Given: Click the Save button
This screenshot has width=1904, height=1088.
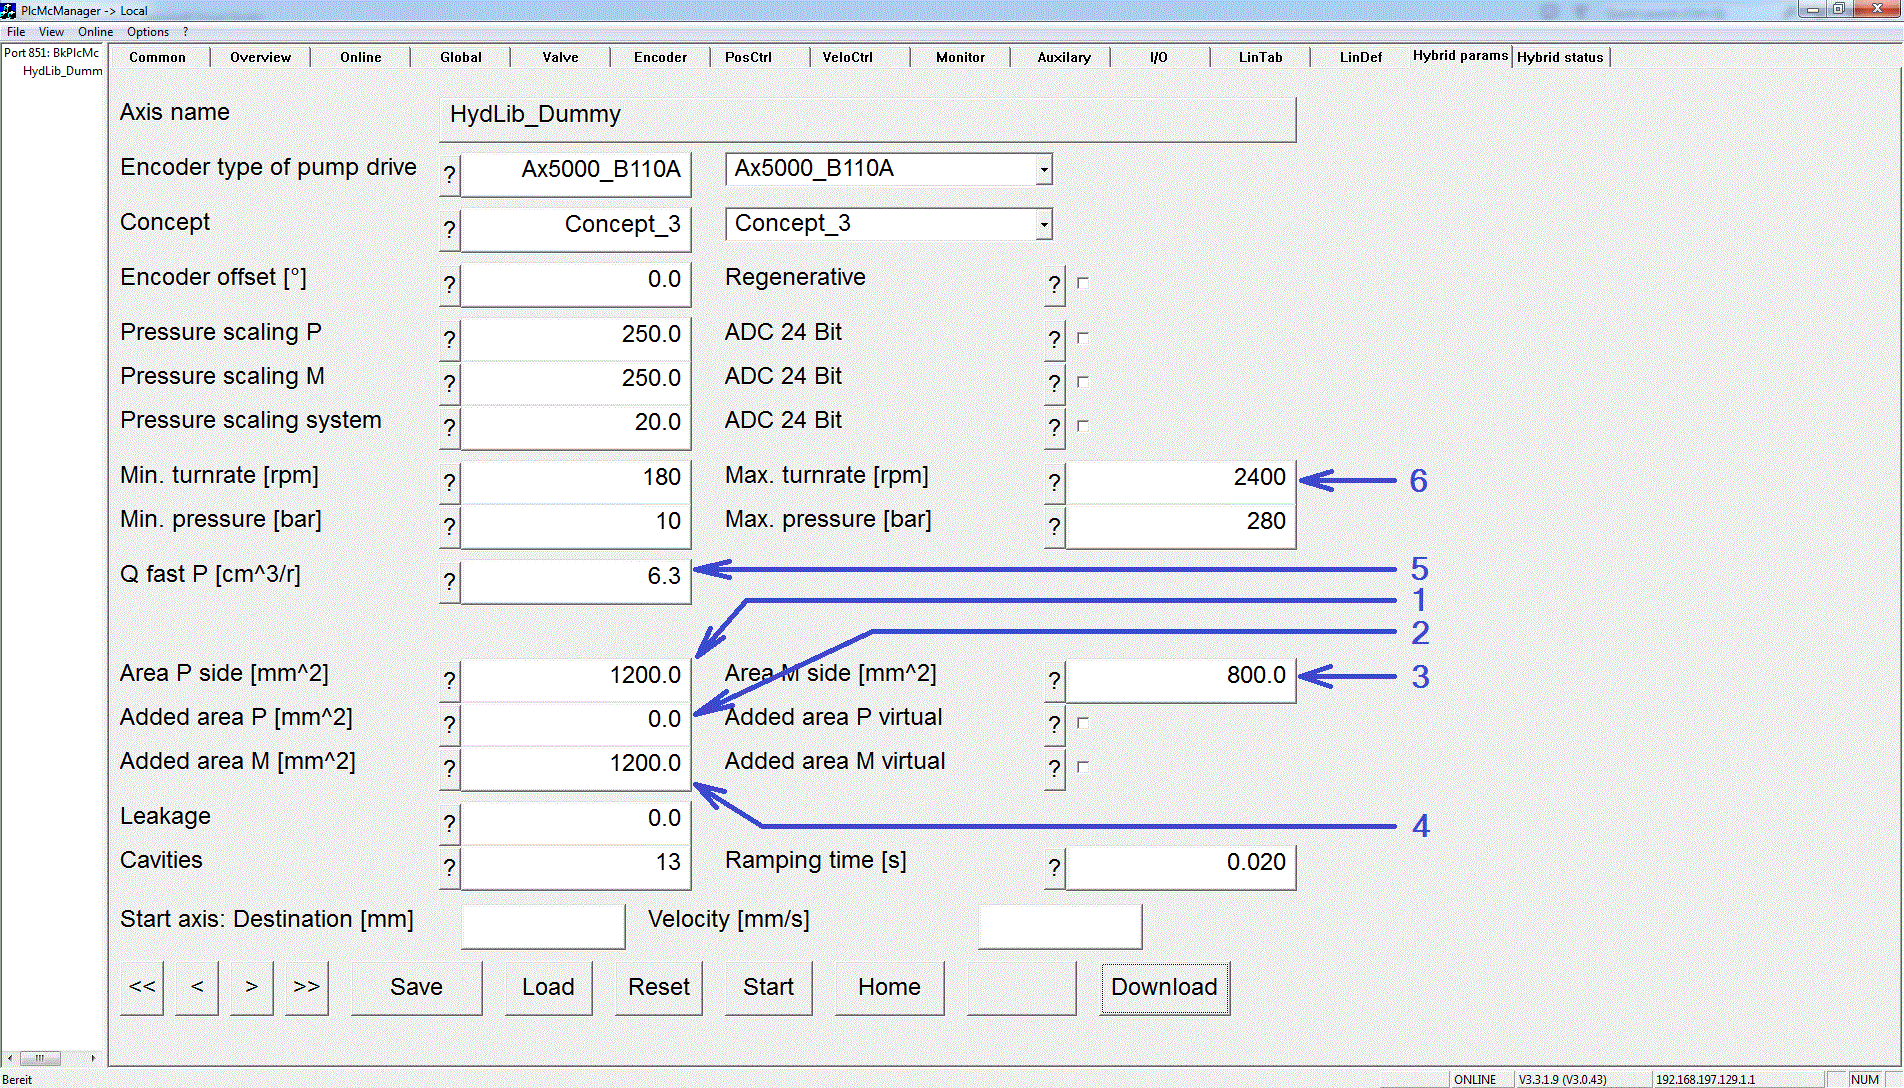Looking at the screenshot, I should pyautogui.click(x=416, y=988).
